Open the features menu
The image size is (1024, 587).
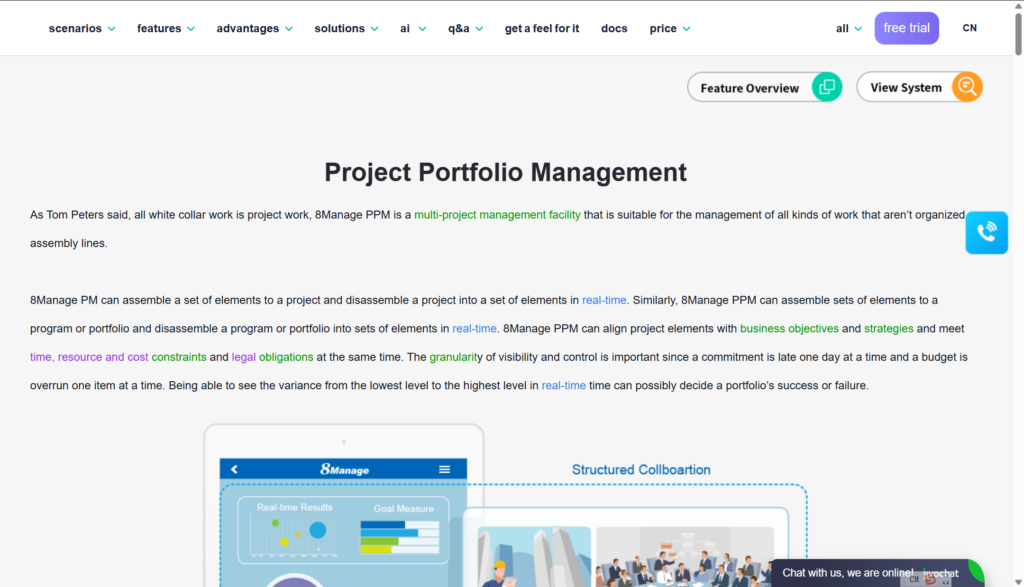pos(159,28)
